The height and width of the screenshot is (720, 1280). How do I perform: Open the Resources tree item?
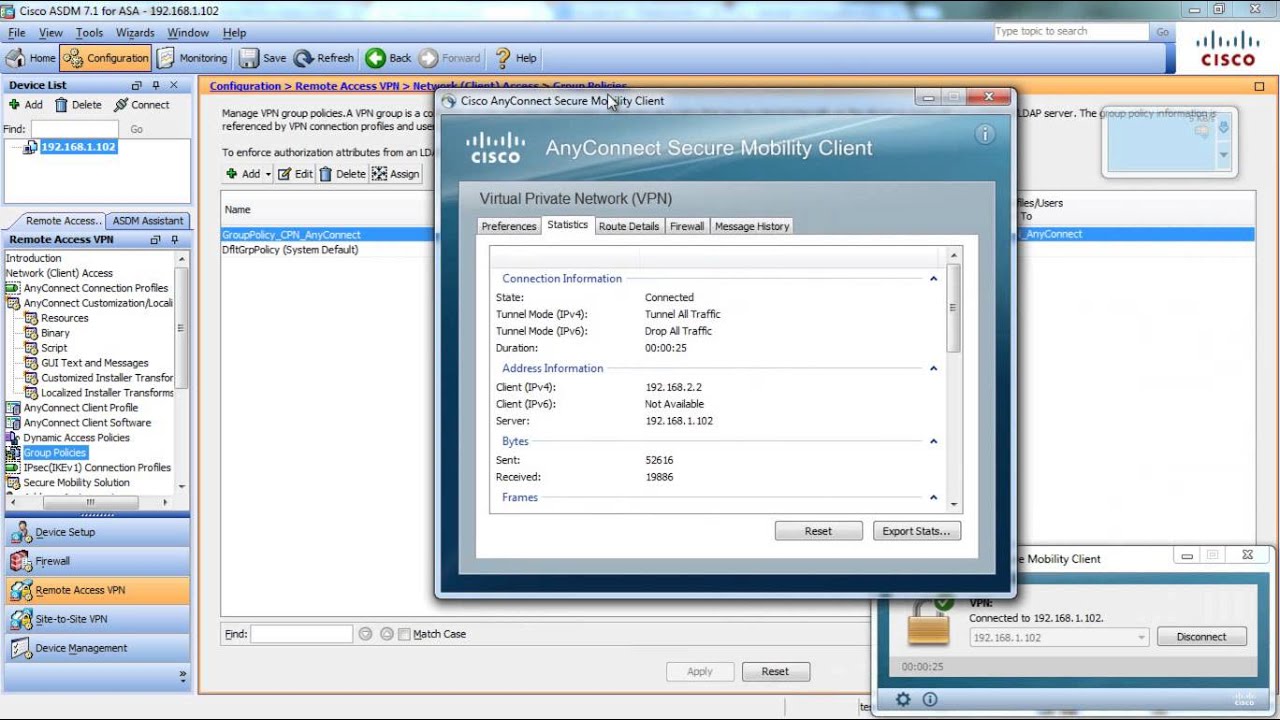(57, 318)
